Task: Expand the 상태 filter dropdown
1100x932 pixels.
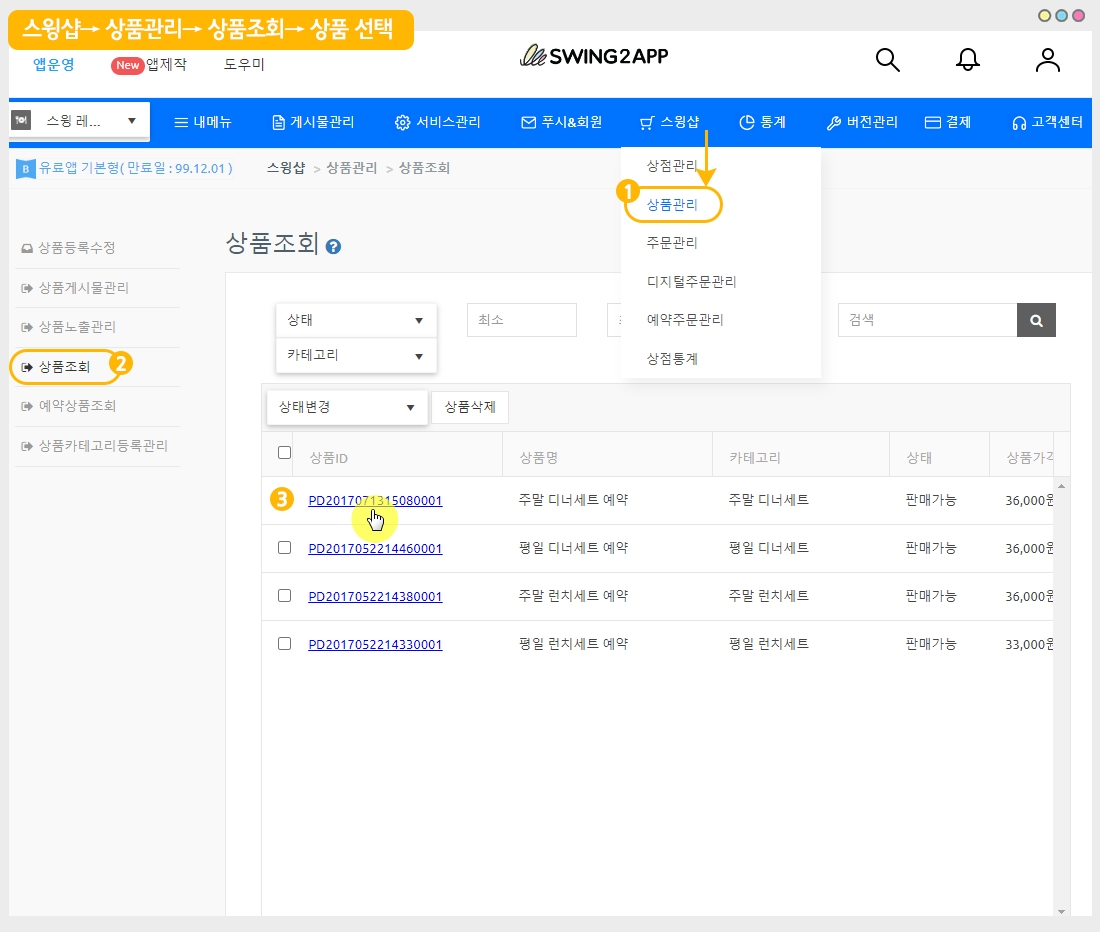Action: tap(356, 321)
